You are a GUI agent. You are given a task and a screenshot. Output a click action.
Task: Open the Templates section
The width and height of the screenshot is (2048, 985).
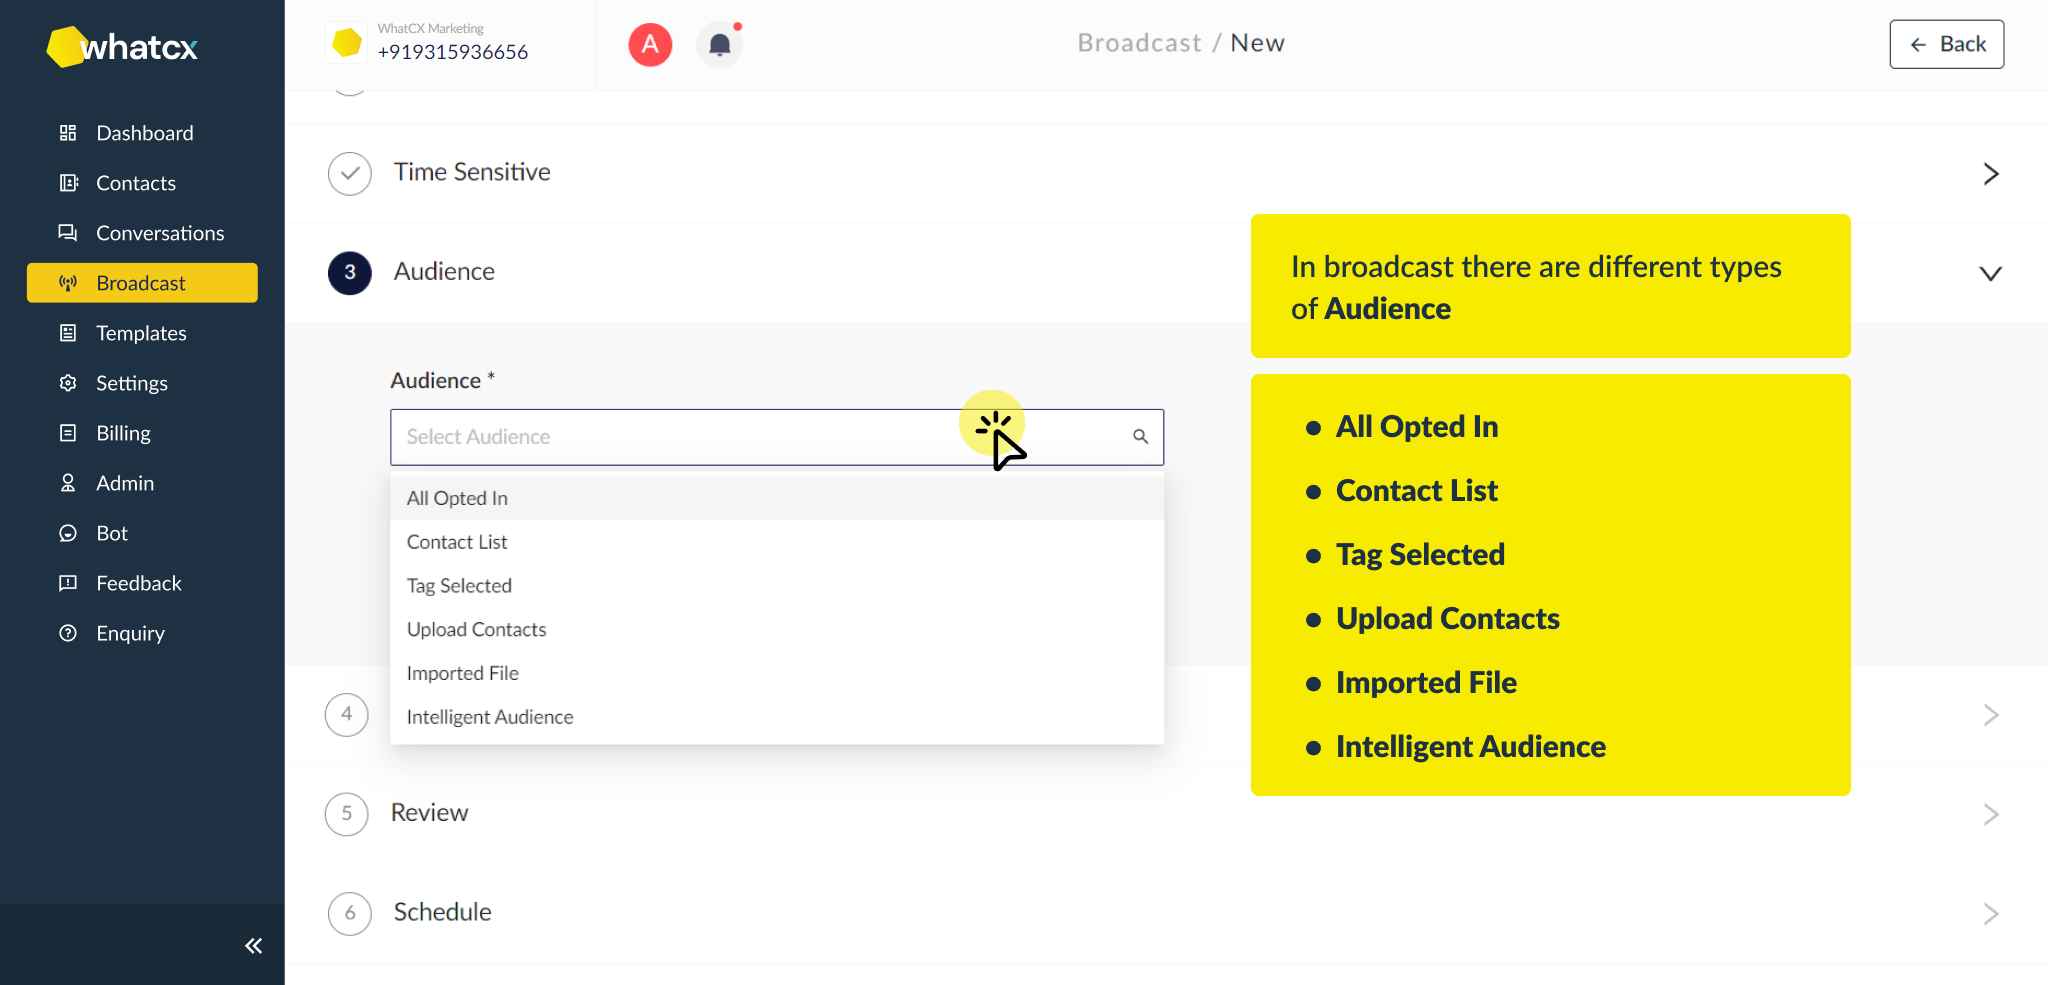point(68,332)
